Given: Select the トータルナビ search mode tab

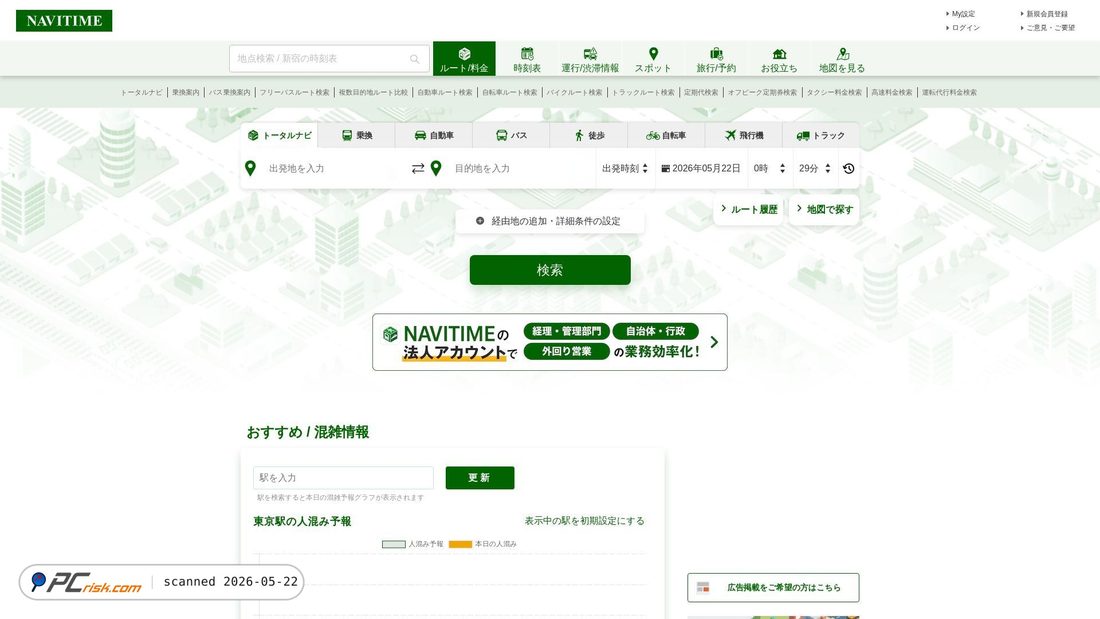Looking at the screenshot, I should click(x=279, y=135).
